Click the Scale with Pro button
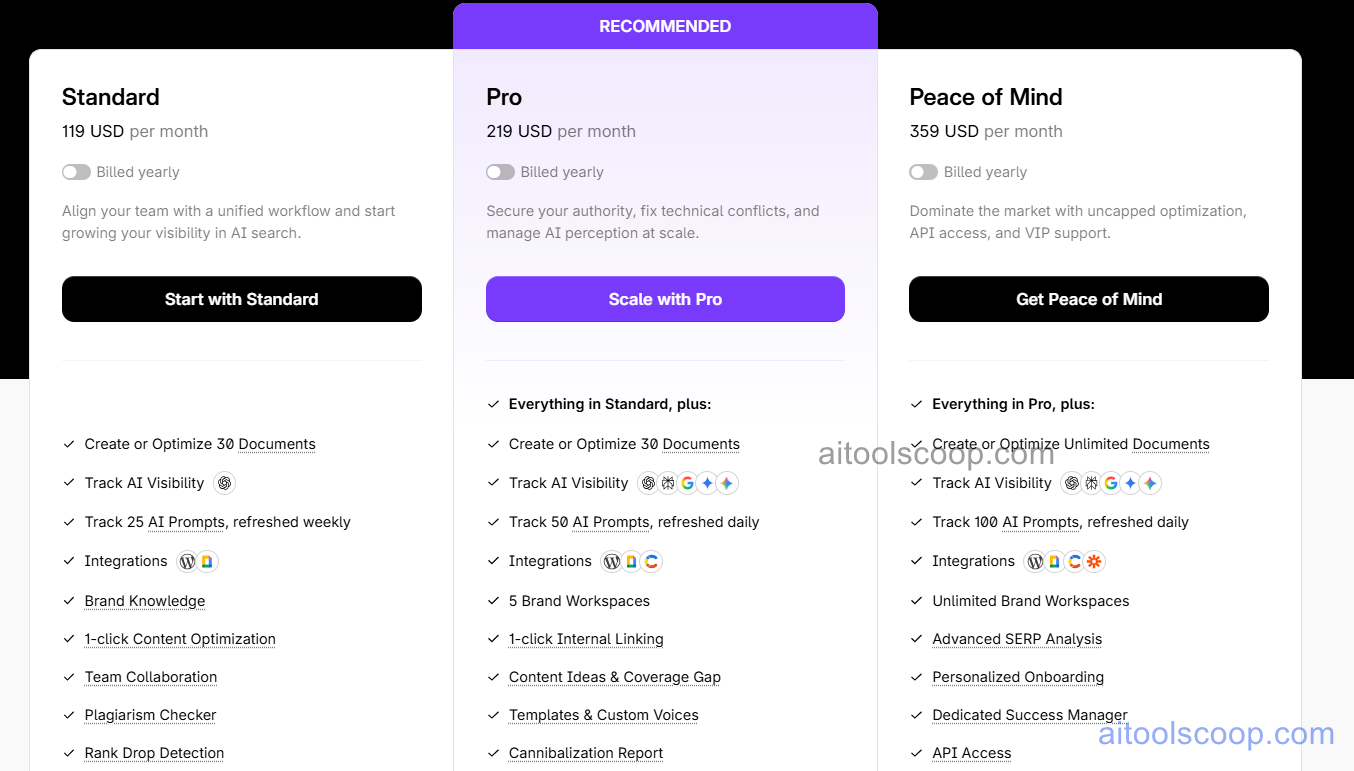 [664, 299]
